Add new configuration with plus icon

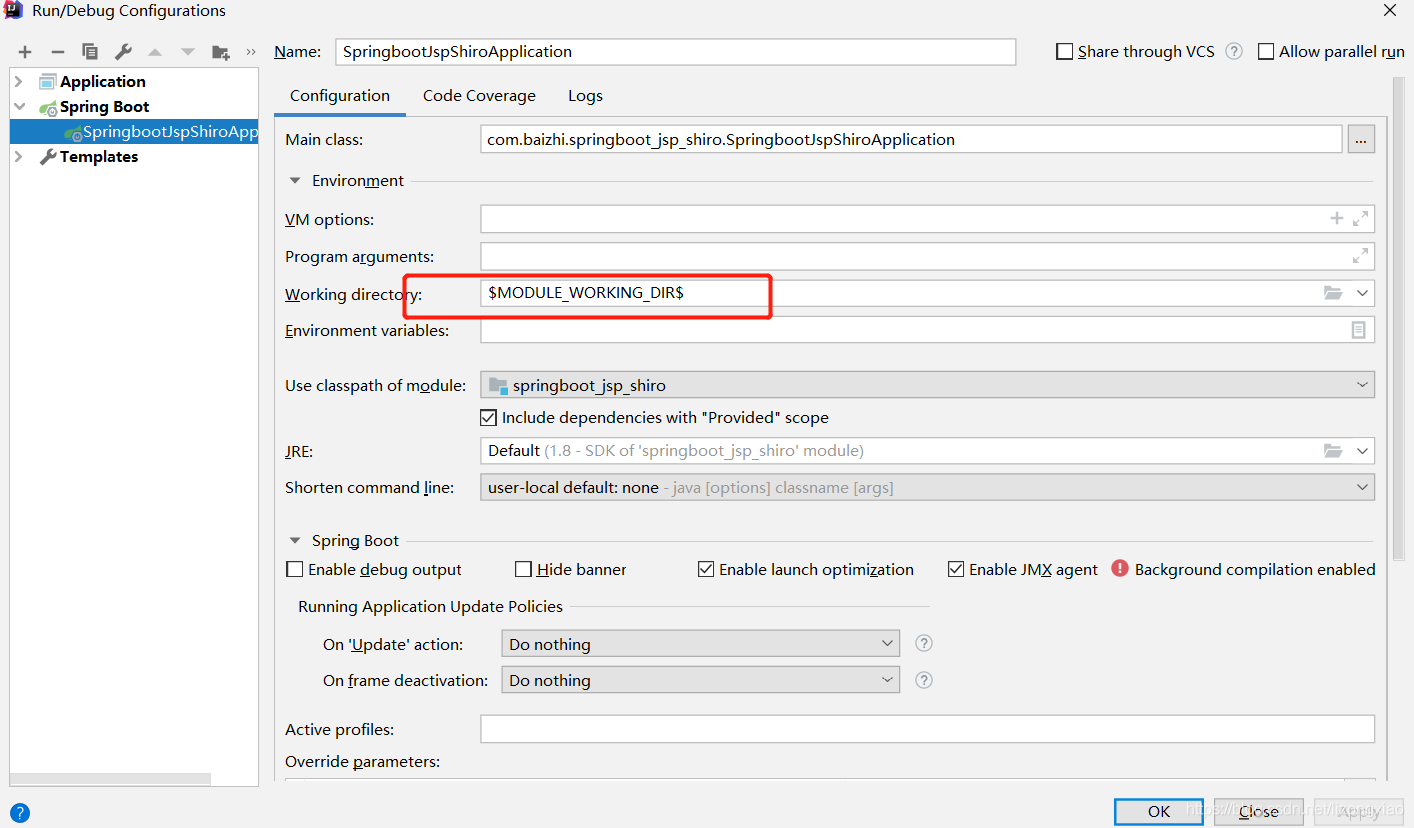(25, 52)
